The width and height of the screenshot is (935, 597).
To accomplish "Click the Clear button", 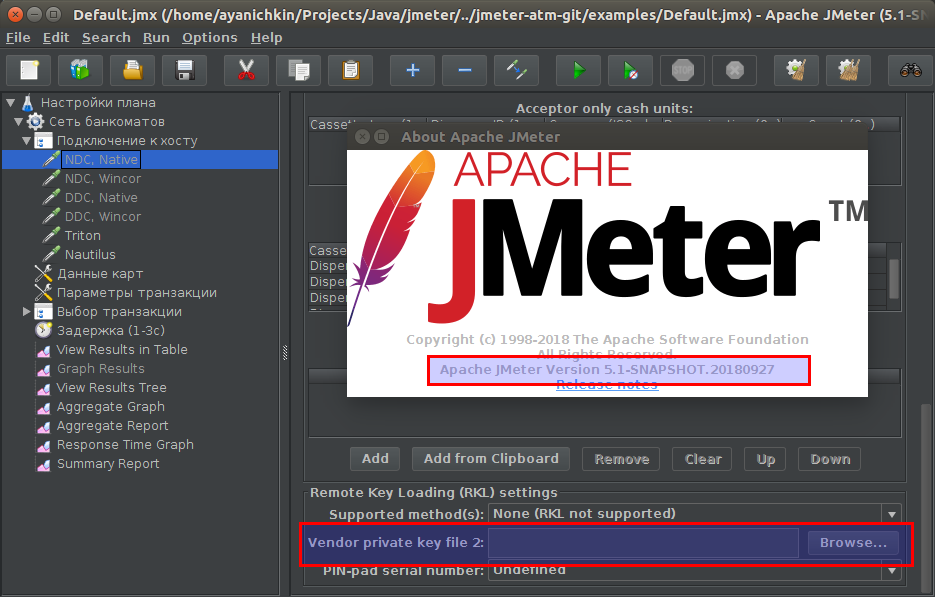I will 702,459.
